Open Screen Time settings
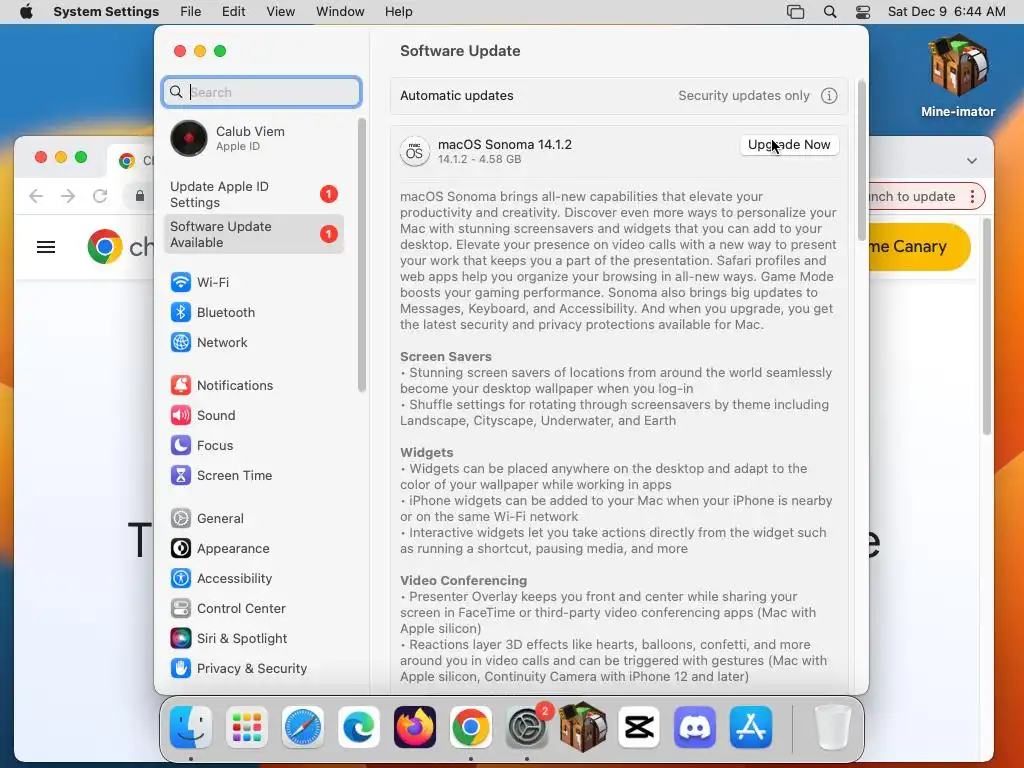This screenshot has height=768, width=1024. (x=255, y=475)
